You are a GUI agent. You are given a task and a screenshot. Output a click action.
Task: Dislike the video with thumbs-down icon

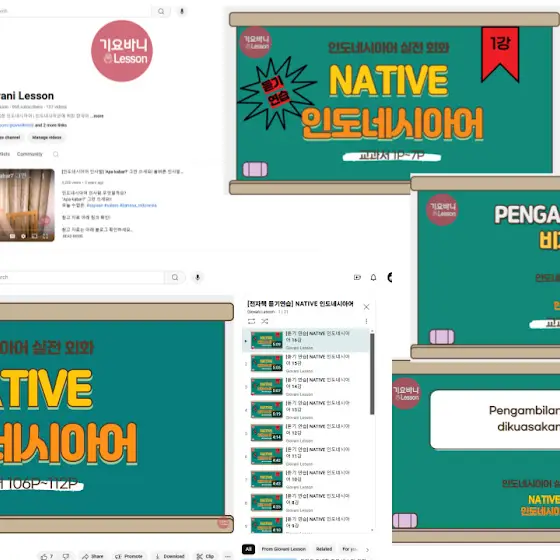(66, 556)
